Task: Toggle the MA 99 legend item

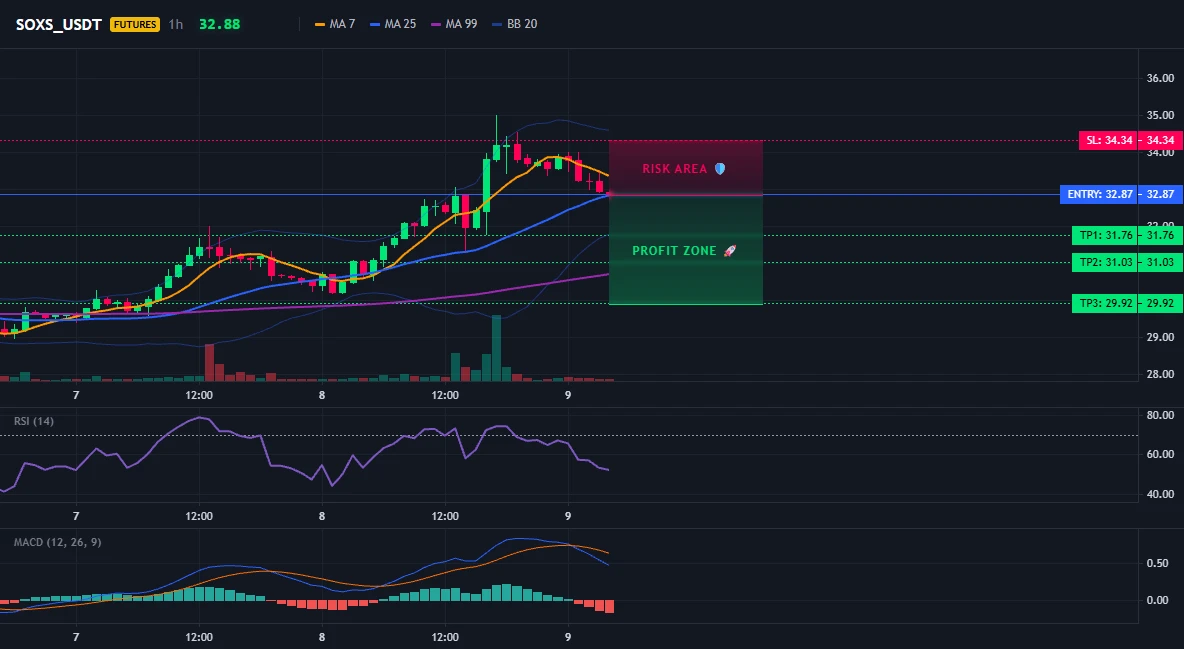Action: point(455,24)
